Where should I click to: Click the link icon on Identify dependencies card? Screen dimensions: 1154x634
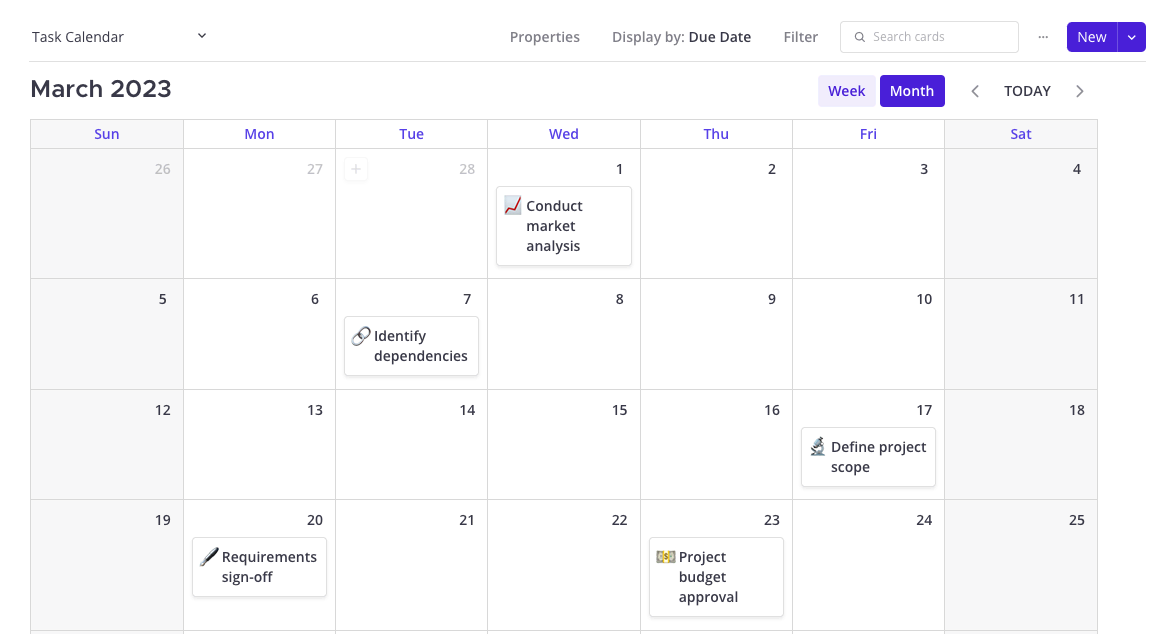(361, 336)
